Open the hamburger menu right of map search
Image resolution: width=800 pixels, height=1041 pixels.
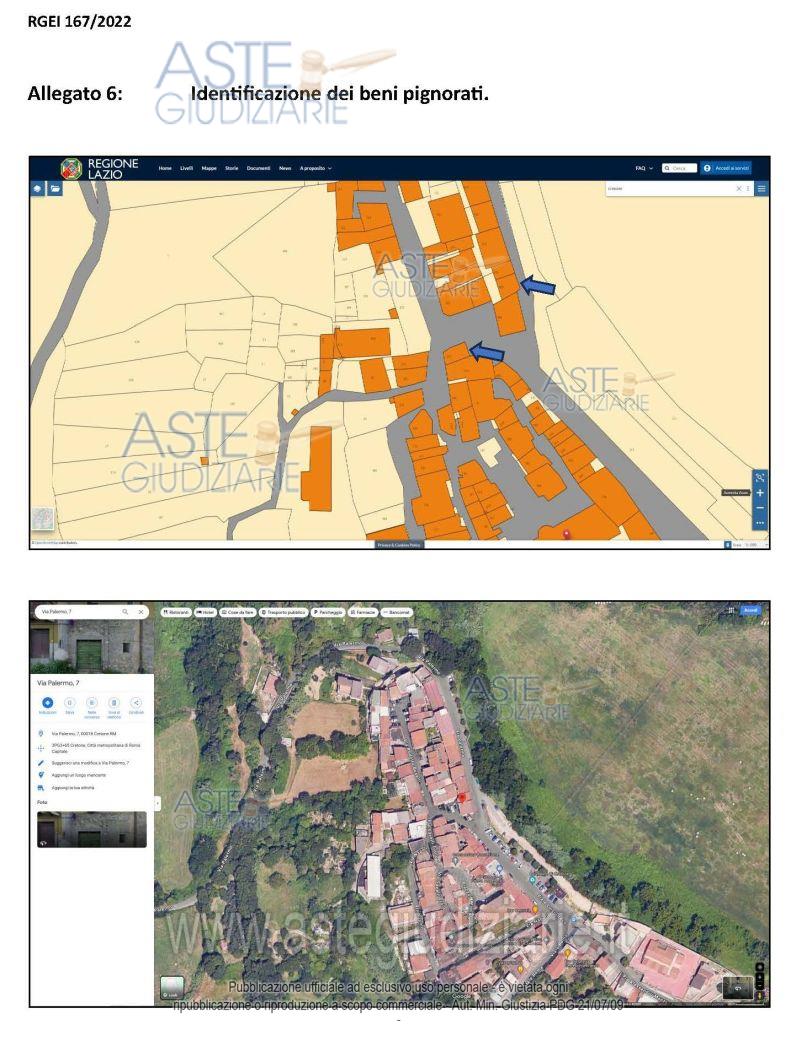pyautogui.click(x=761, y=188)
